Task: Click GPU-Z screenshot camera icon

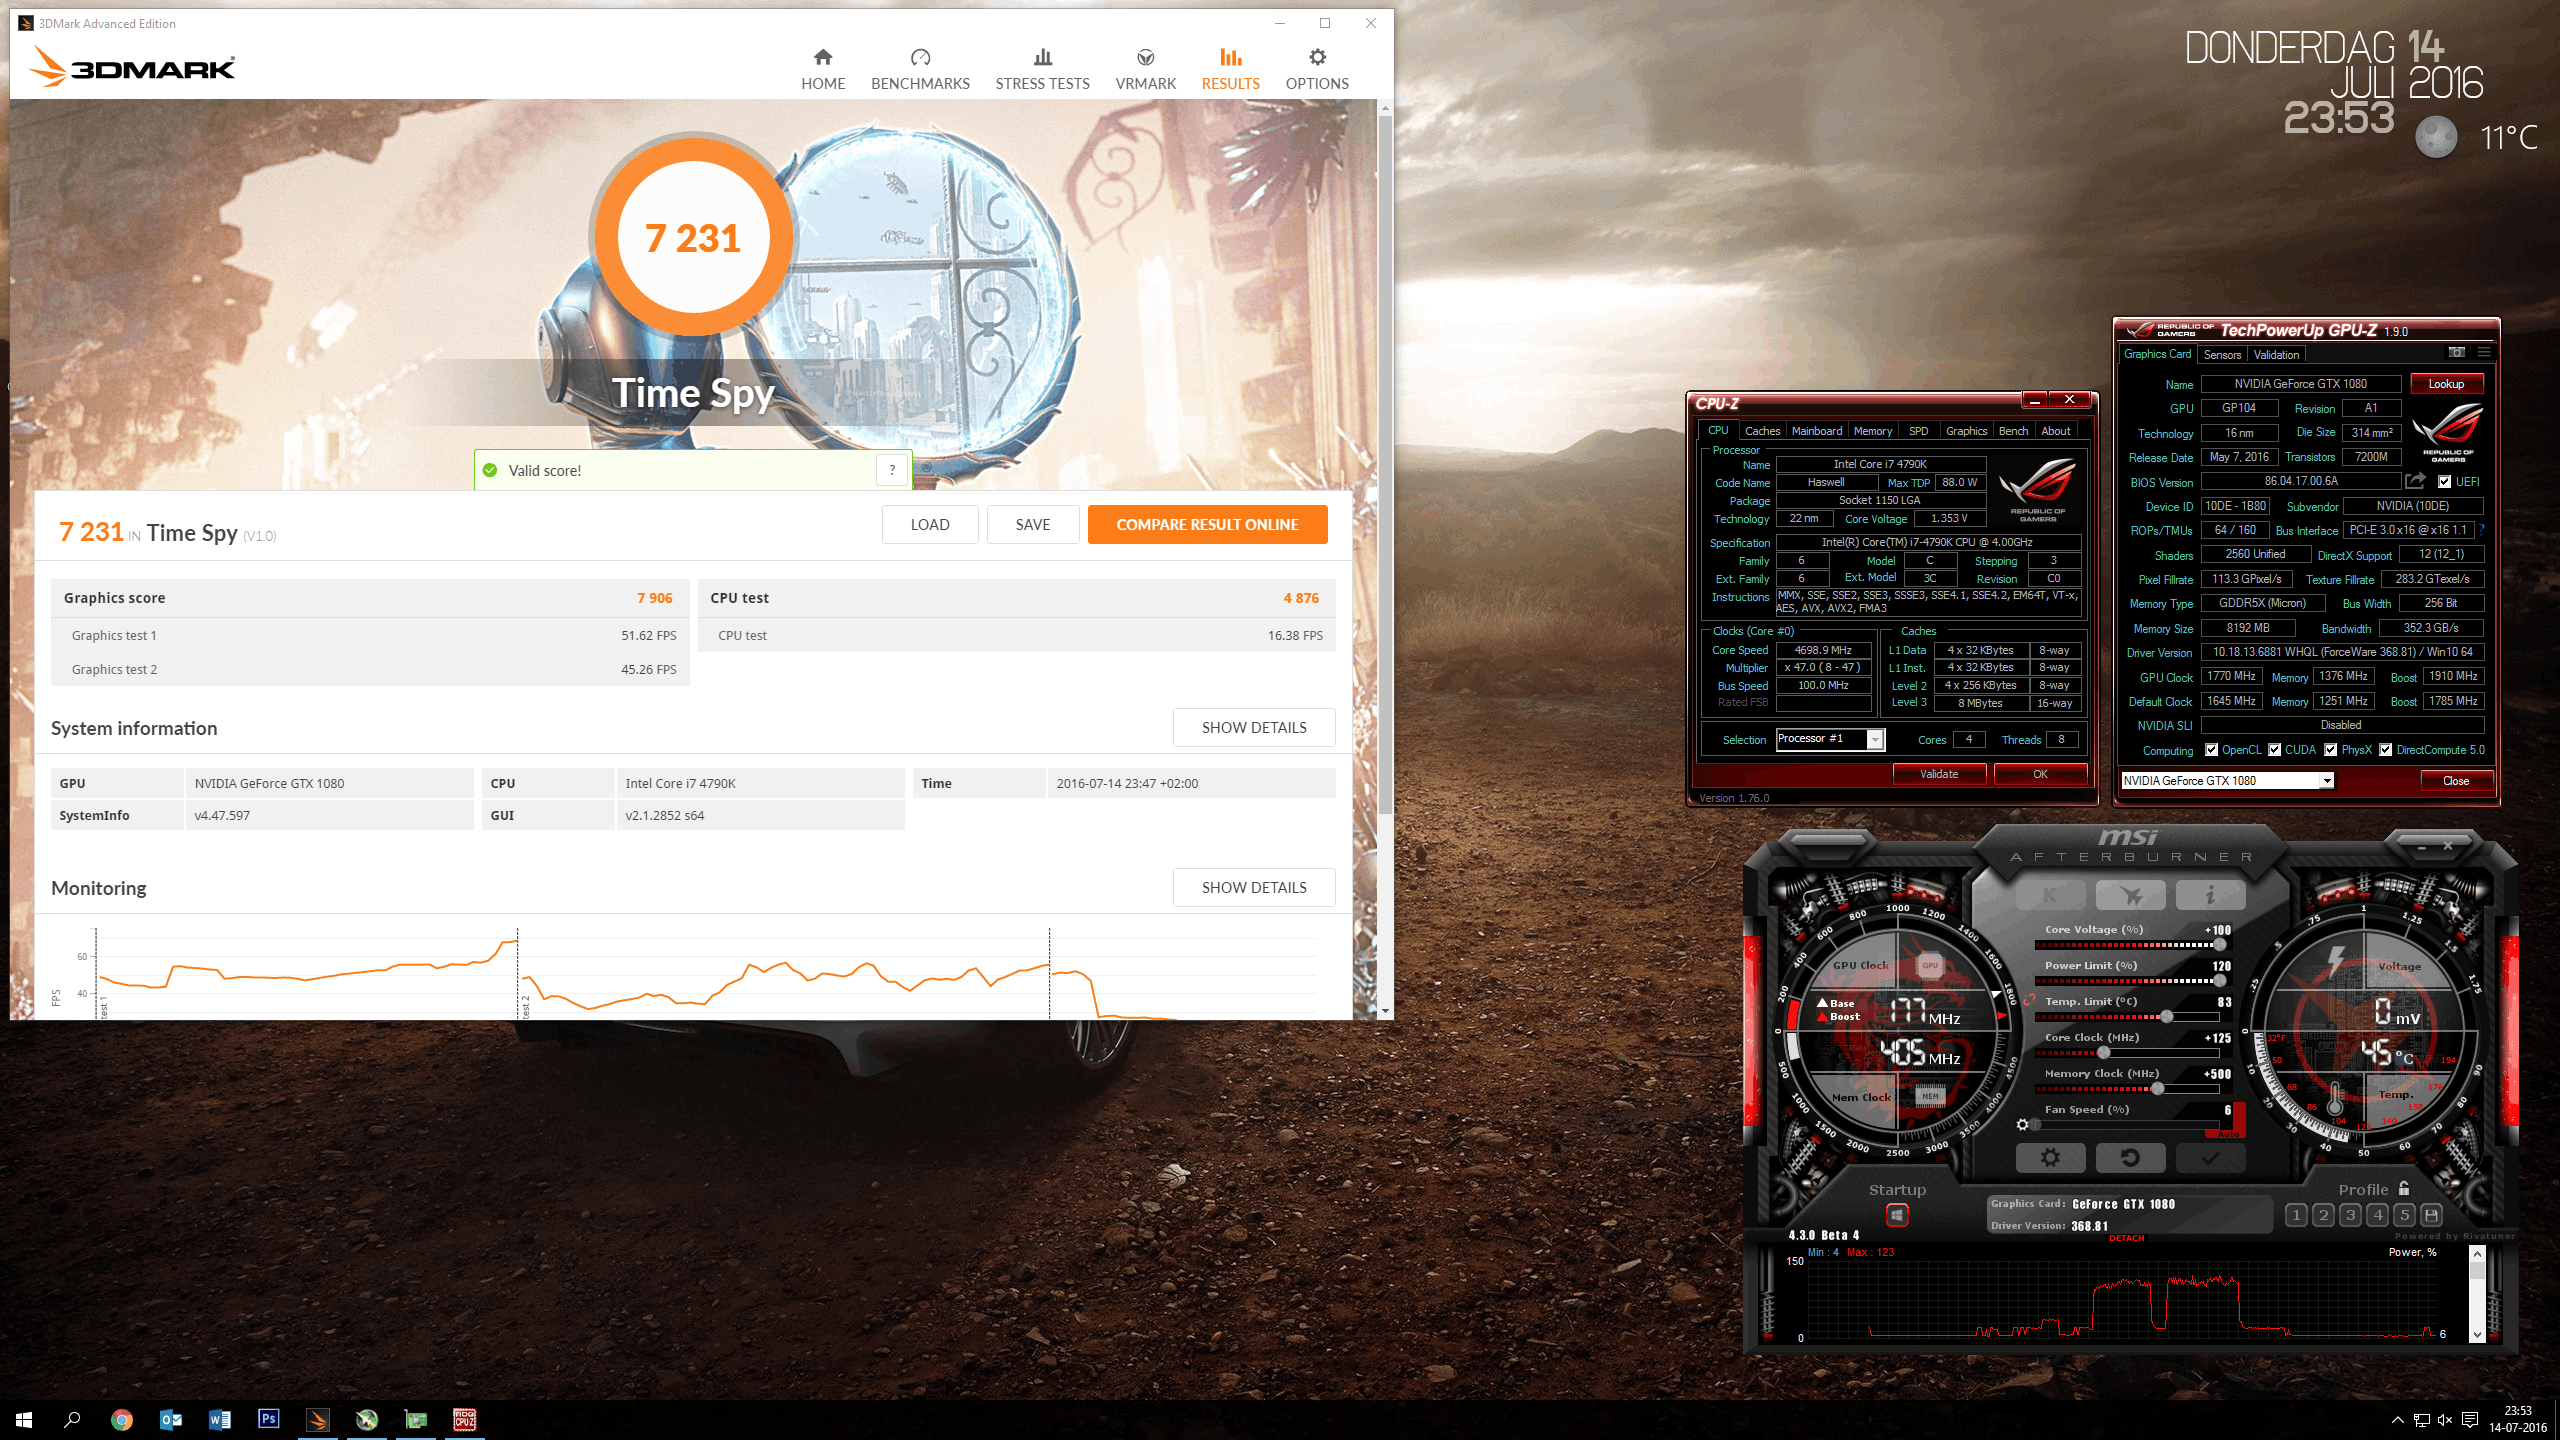Action: pos(2456,353)
